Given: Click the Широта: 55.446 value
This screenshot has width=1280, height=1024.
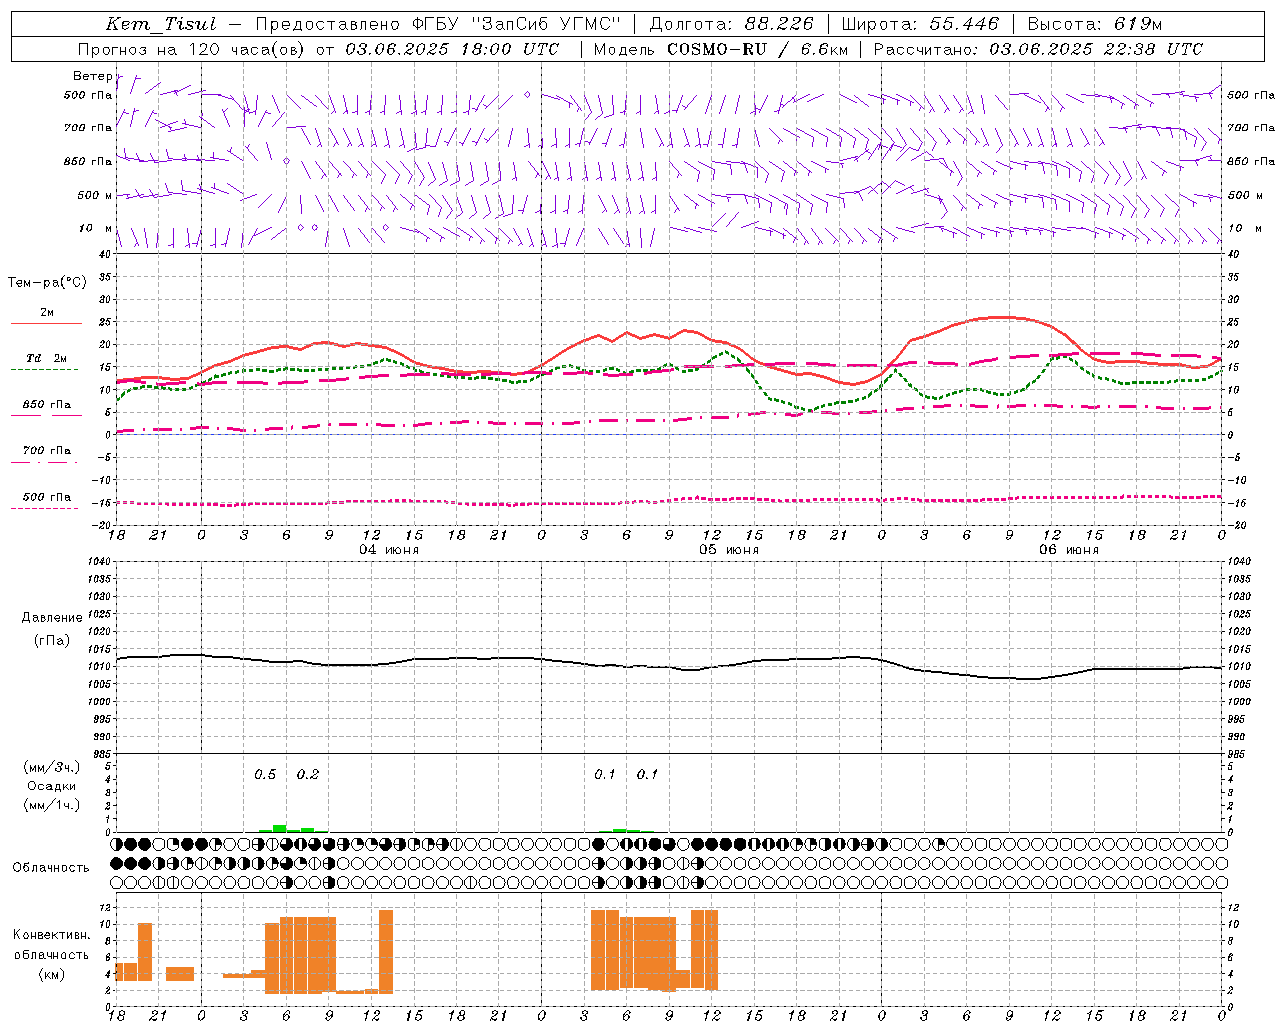Looking at the screenshot, I should pos(920,24).
